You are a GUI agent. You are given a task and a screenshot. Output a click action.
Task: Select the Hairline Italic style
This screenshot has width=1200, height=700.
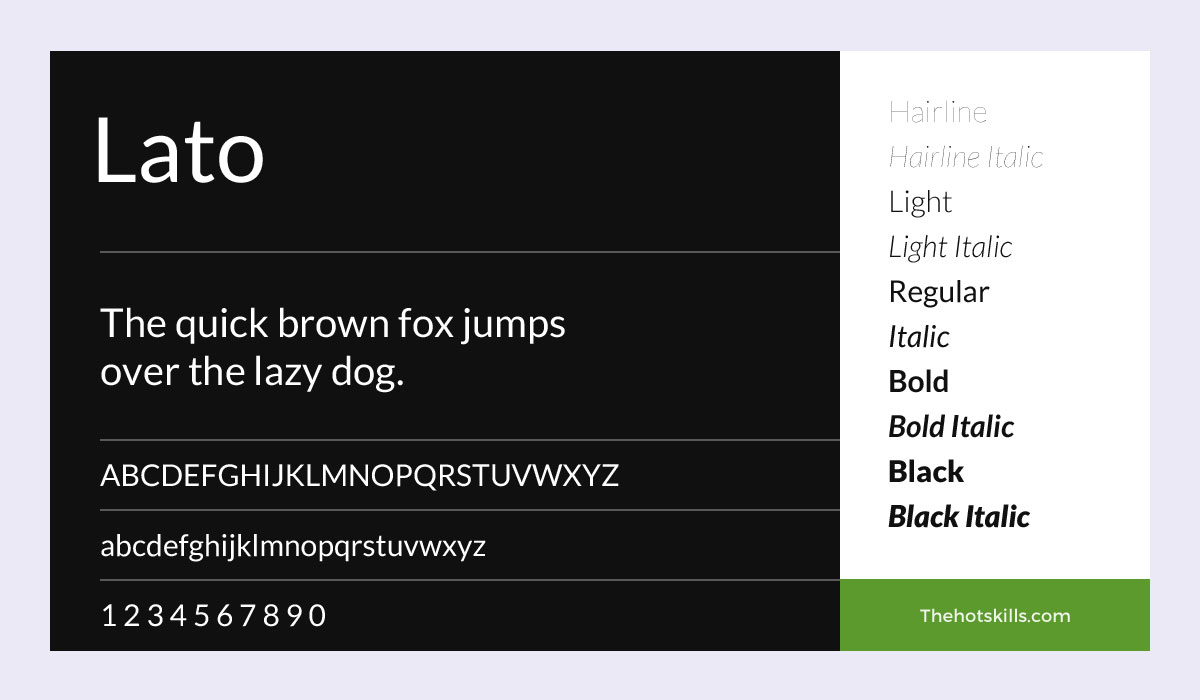pyautogui.click(x=966, y=157)
